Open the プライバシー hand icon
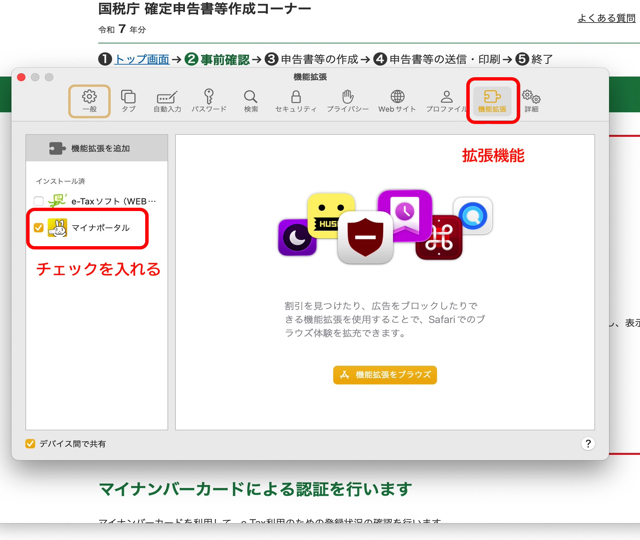The image size is (640, 540). point(347,100)
